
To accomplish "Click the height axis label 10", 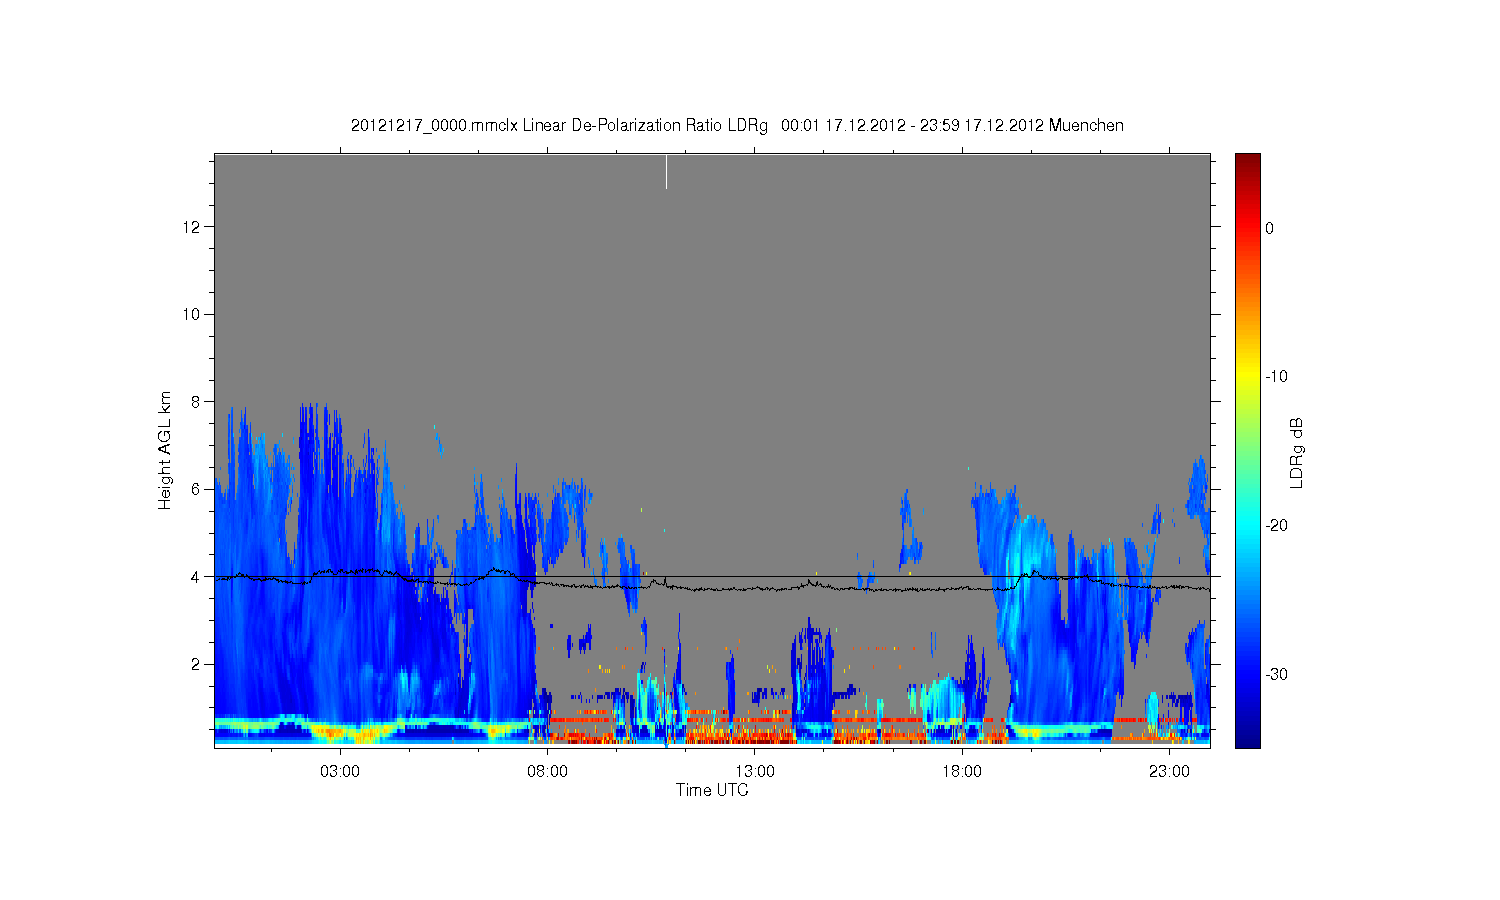I will (192, 314).
